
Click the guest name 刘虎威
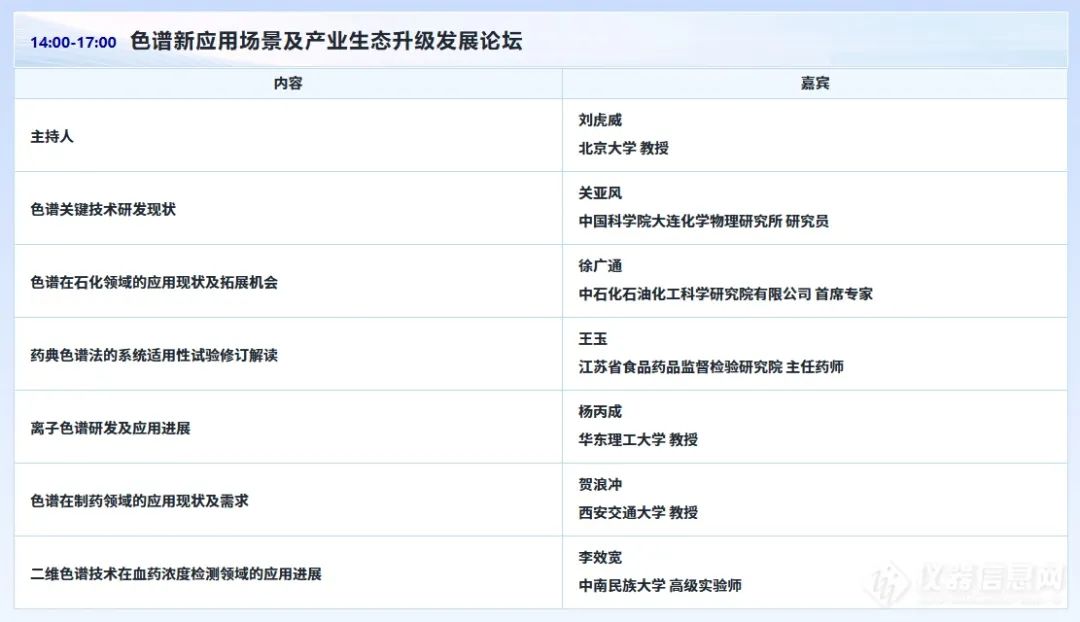tap(600, 120)
